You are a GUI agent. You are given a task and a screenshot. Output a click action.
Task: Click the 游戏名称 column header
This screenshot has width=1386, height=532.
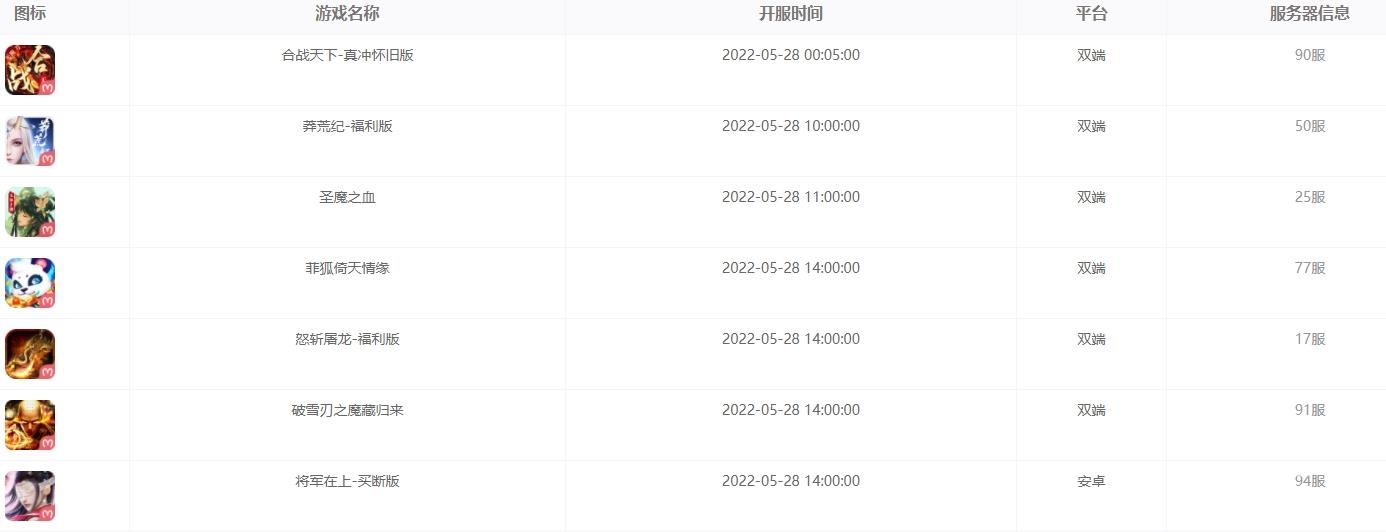tap(347, 14)
